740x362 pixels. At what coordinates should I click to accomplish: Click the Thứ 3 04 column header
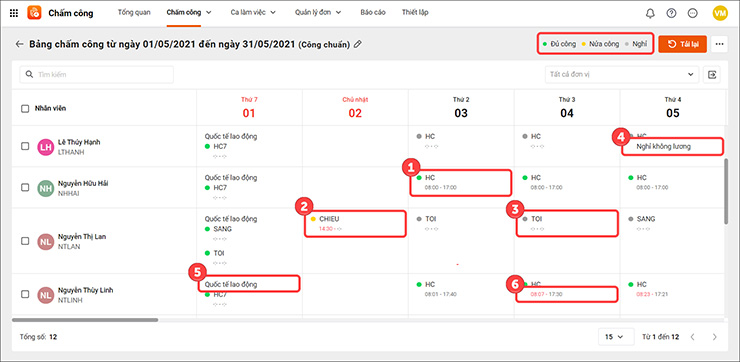point(567,108)
